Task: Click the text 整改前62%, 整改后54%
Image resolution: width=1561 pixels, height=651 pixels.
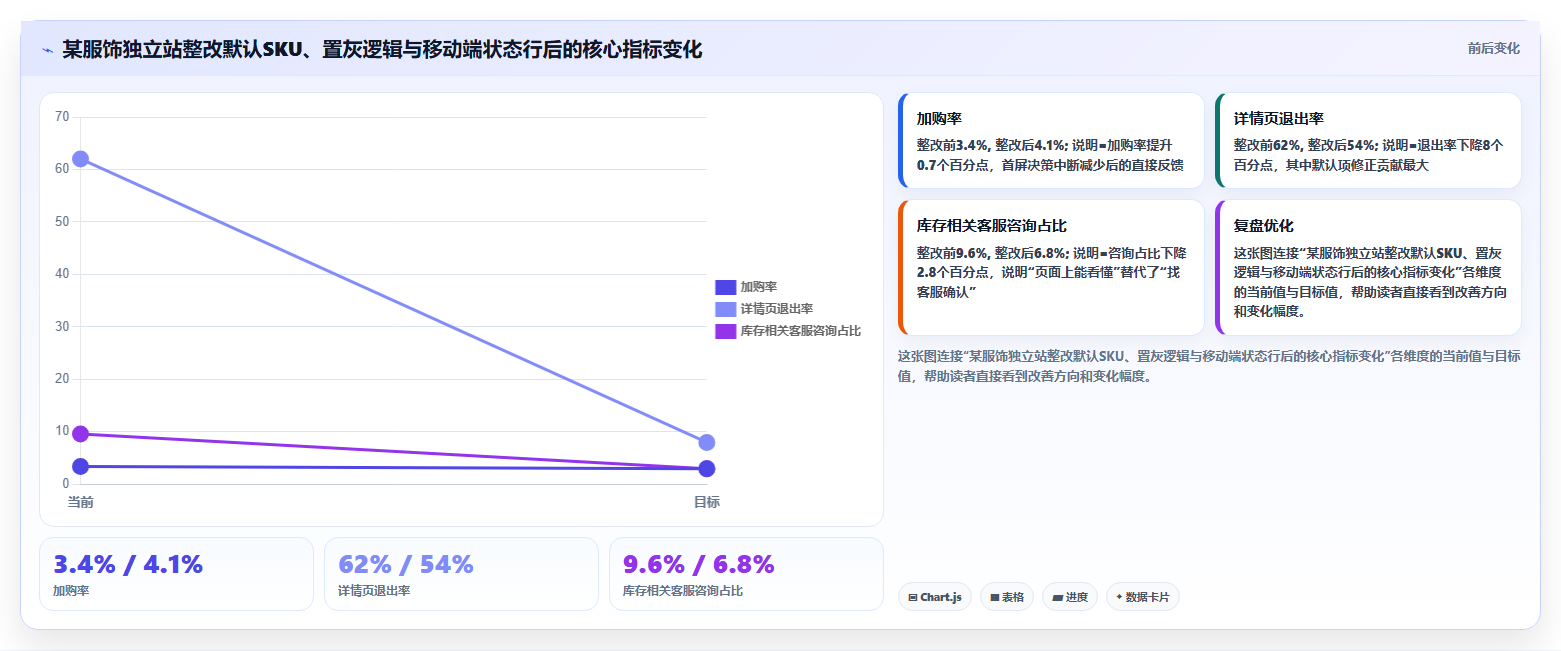Action: tap(1303, 145)
